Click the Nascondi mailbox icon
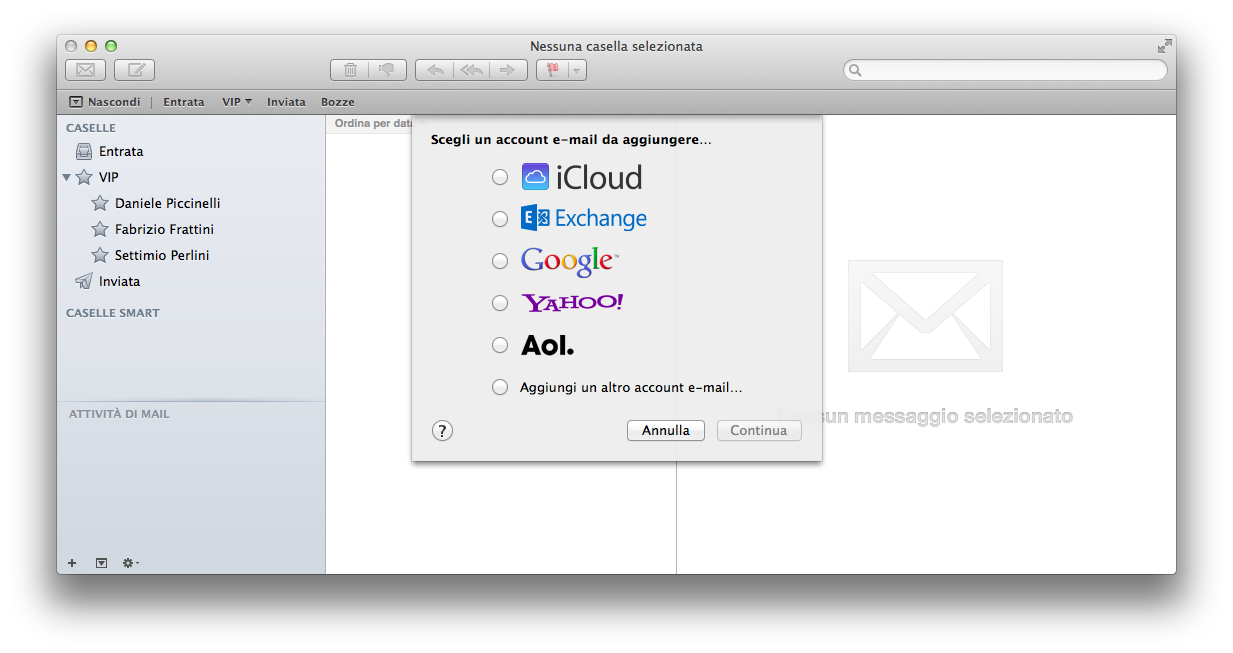Image resolution: width=1233 pixels, height=653 pixels. click(x=76, y=102)
